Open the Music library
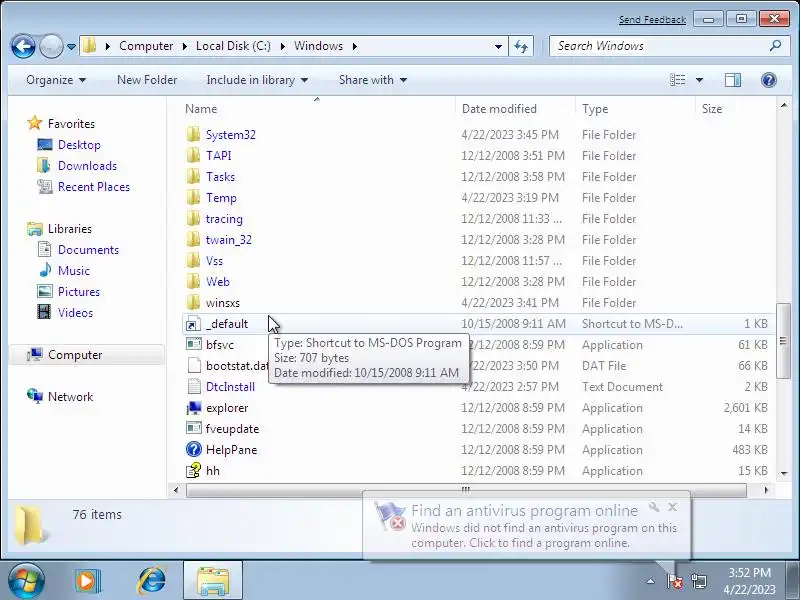Viewport: 800px width, 600px height. [x=74, y=270]
